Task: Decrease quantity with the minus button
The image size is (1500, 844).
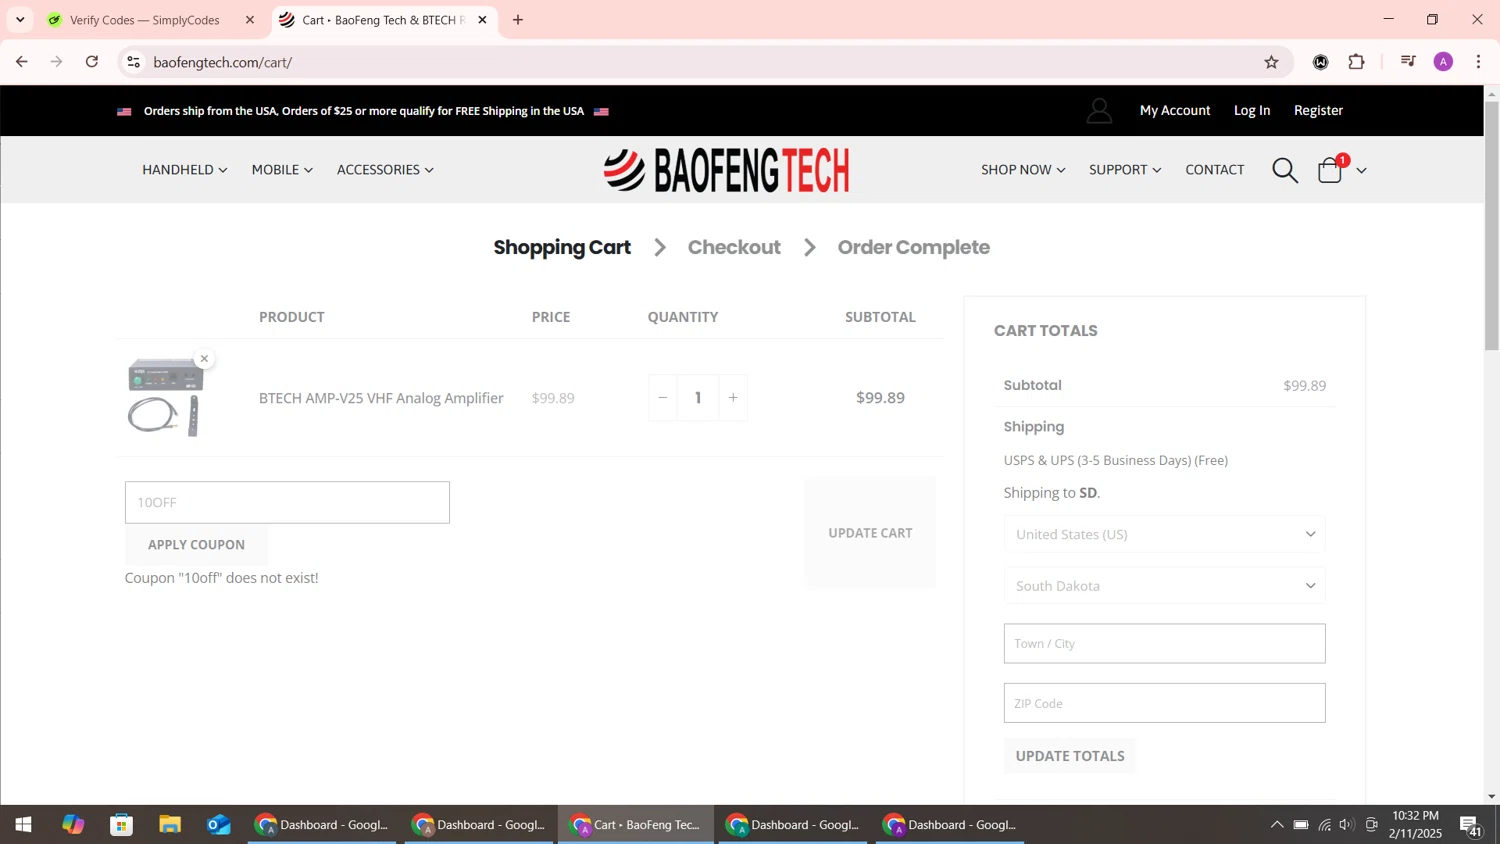Action: pos(662,398)
